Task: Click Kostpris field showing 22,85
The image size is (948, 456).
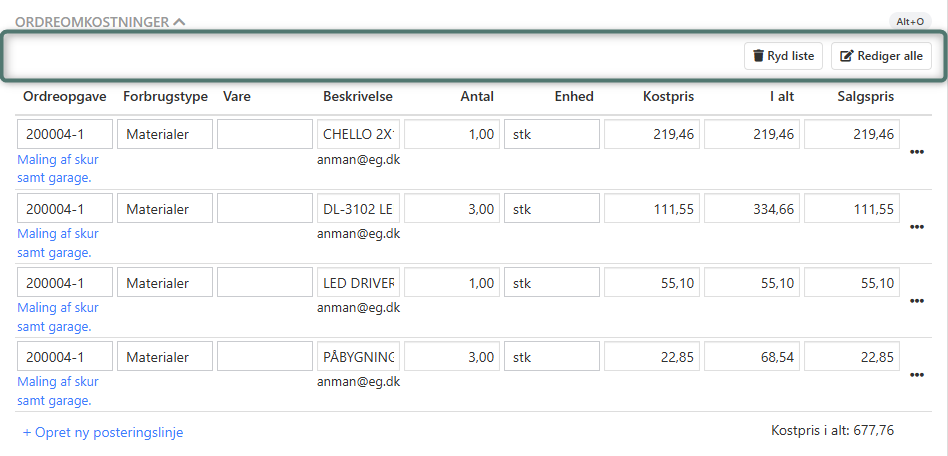Action: (x=651, y=357)
